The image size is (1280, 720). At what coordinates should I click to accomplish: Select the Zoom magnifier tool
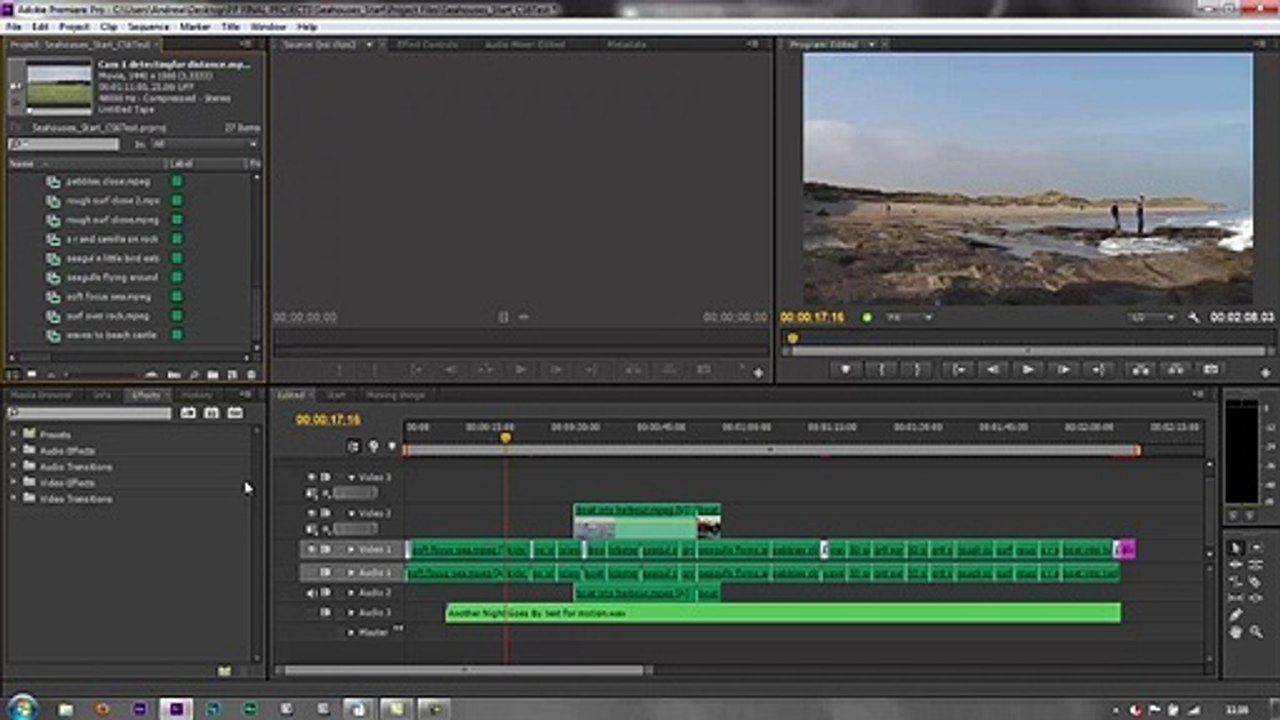pyautogui.click(x=1256, y=632)
